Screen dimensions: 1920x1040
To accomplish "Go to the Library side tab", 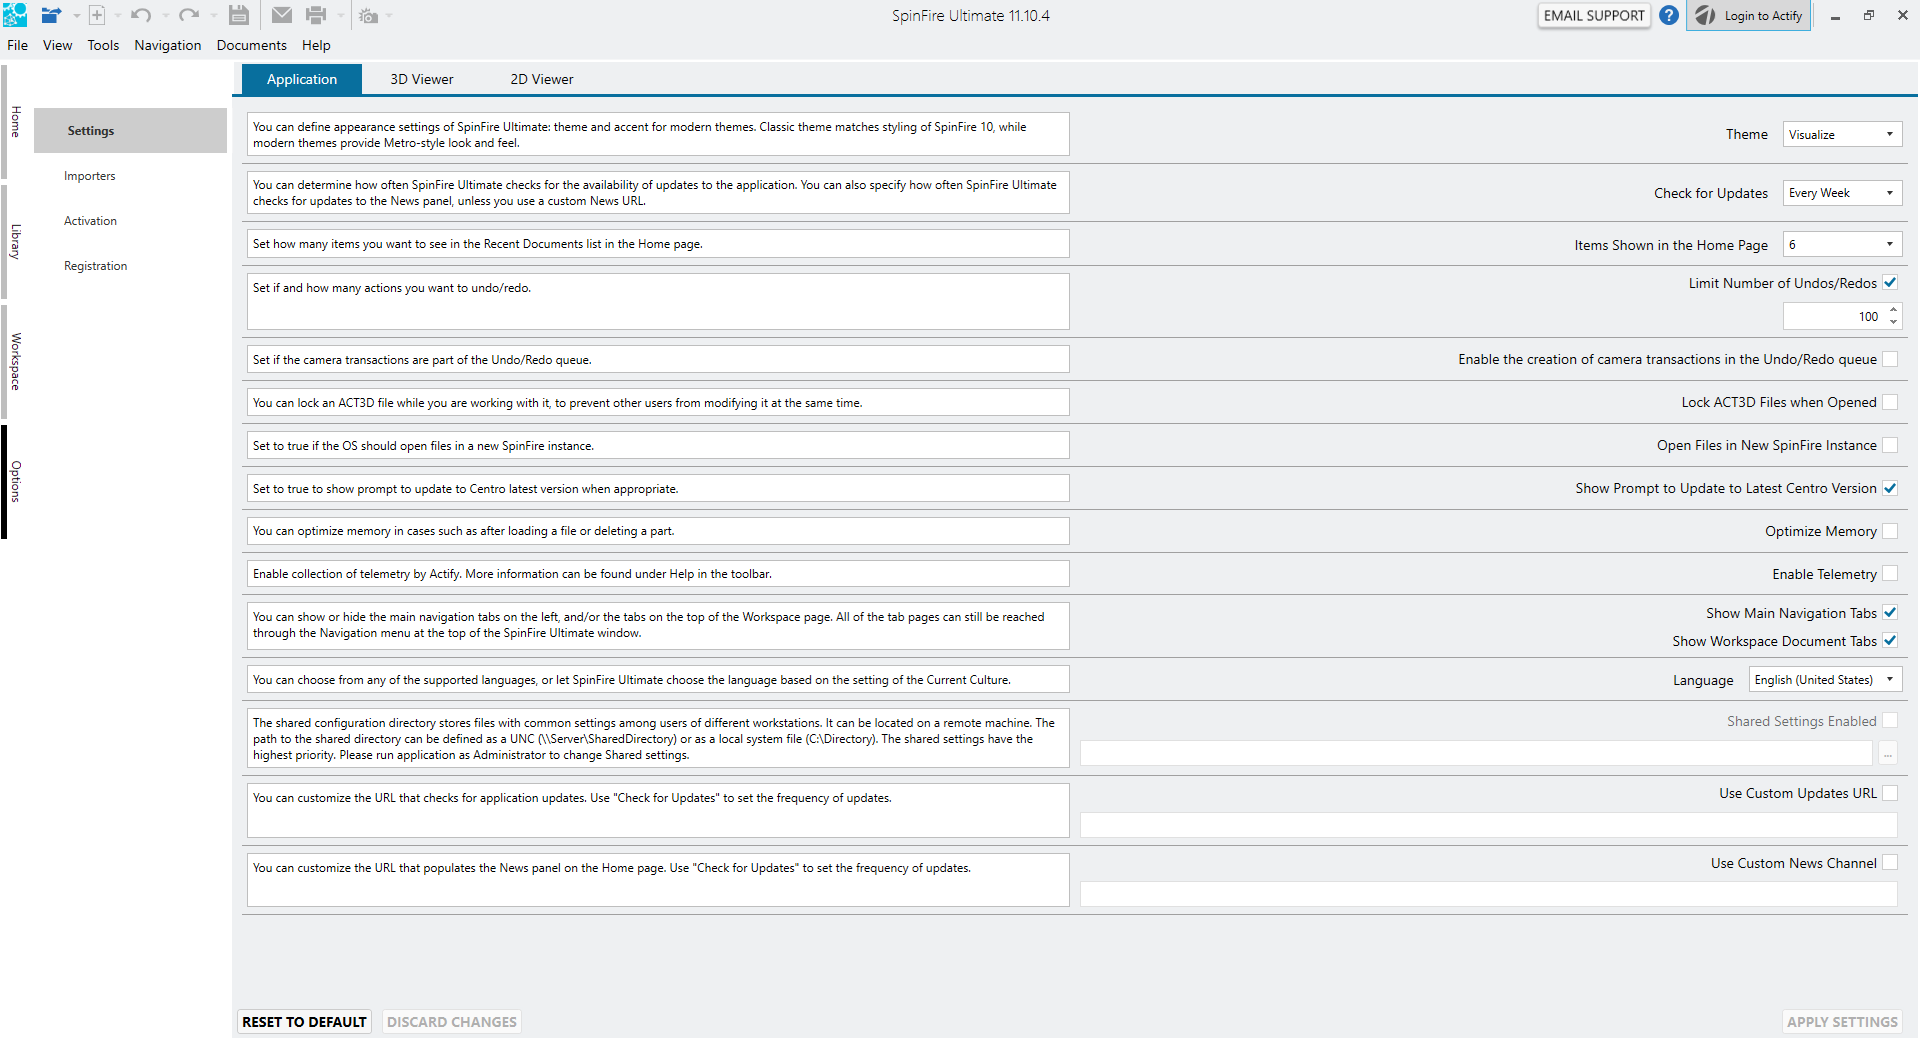I will click(x=14, y=241).
